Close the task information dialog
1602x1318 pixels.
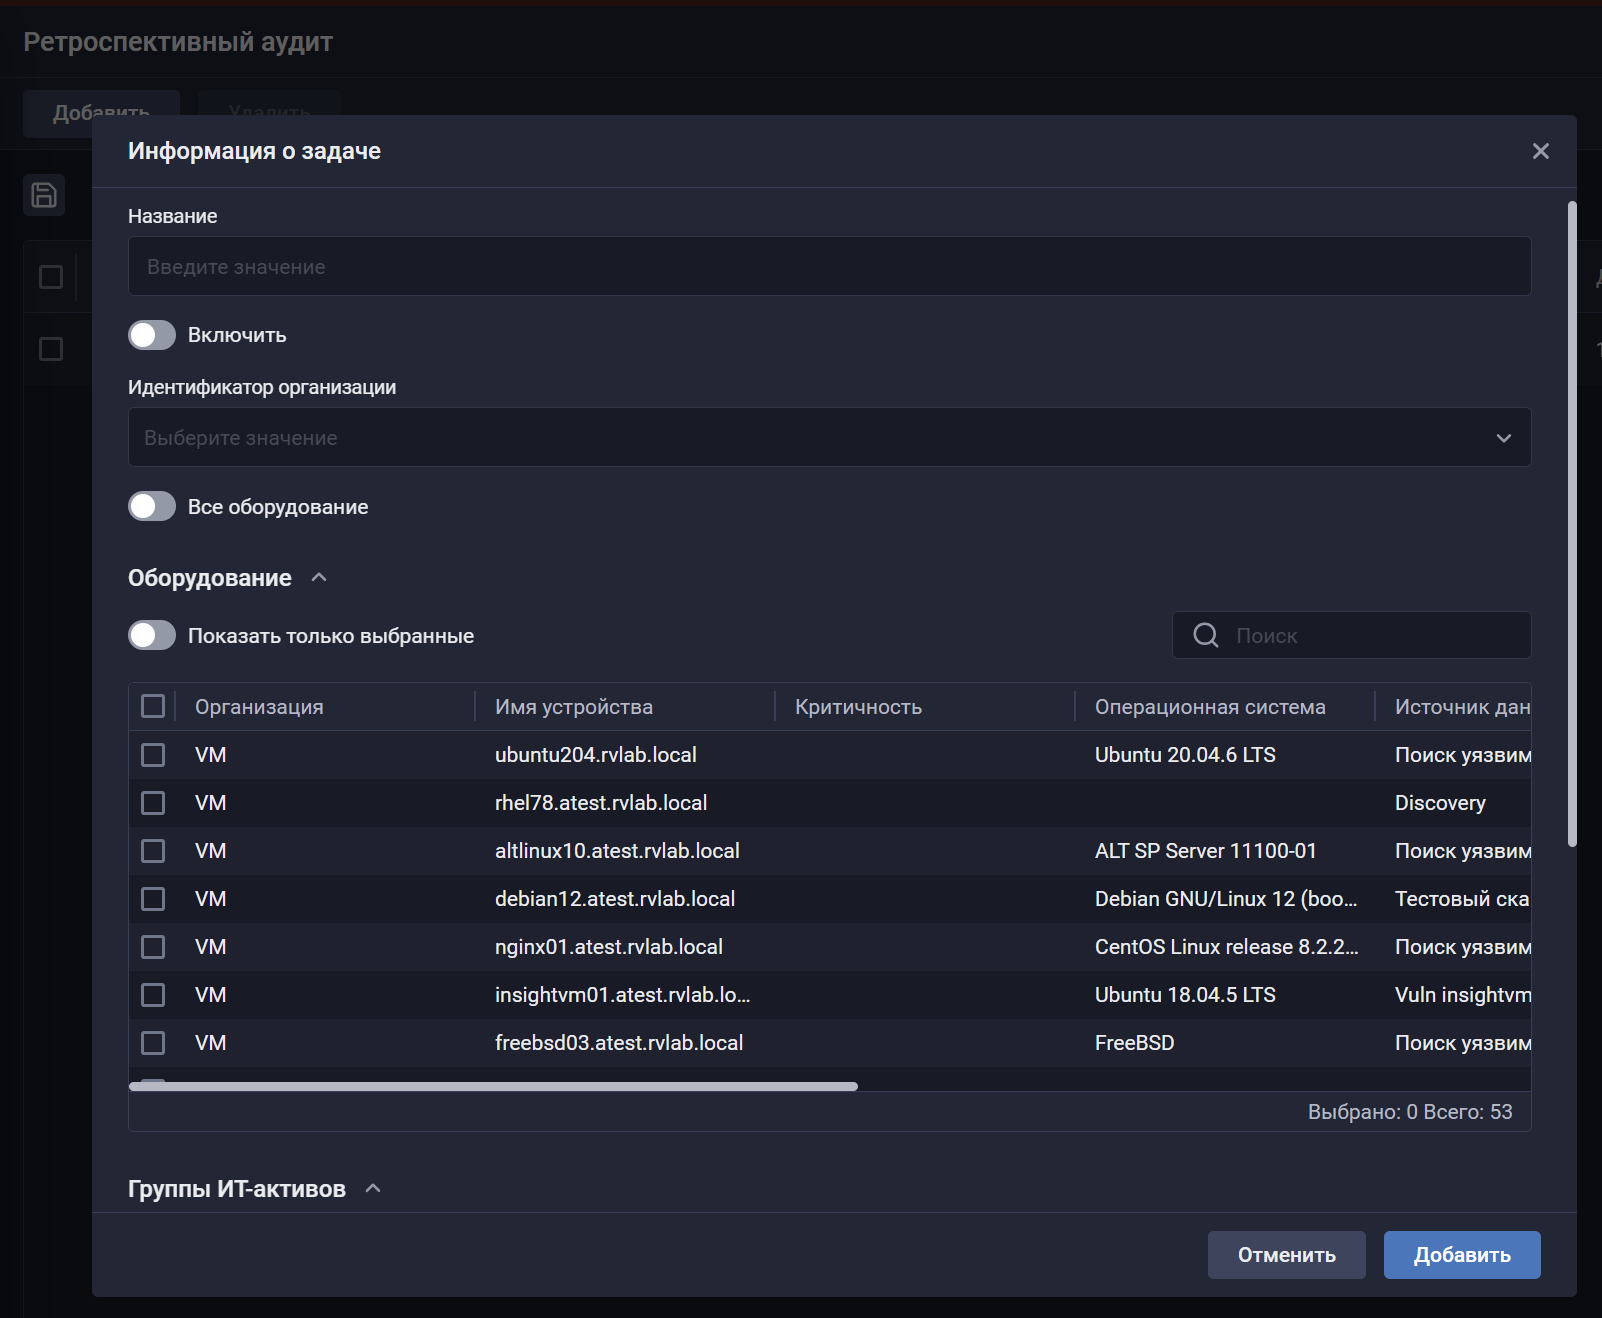(1540, 151)
